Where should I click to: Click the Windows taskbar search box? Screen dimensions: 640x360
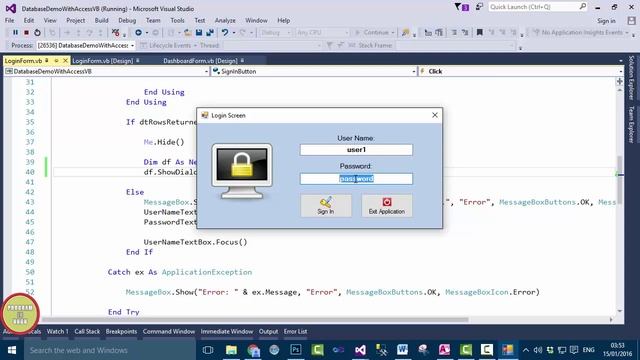(110, 350)
